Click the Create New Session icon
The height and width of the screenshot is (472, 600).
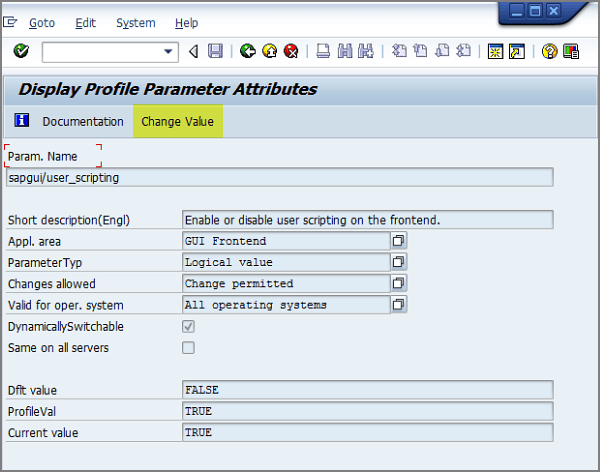(495, 51)
